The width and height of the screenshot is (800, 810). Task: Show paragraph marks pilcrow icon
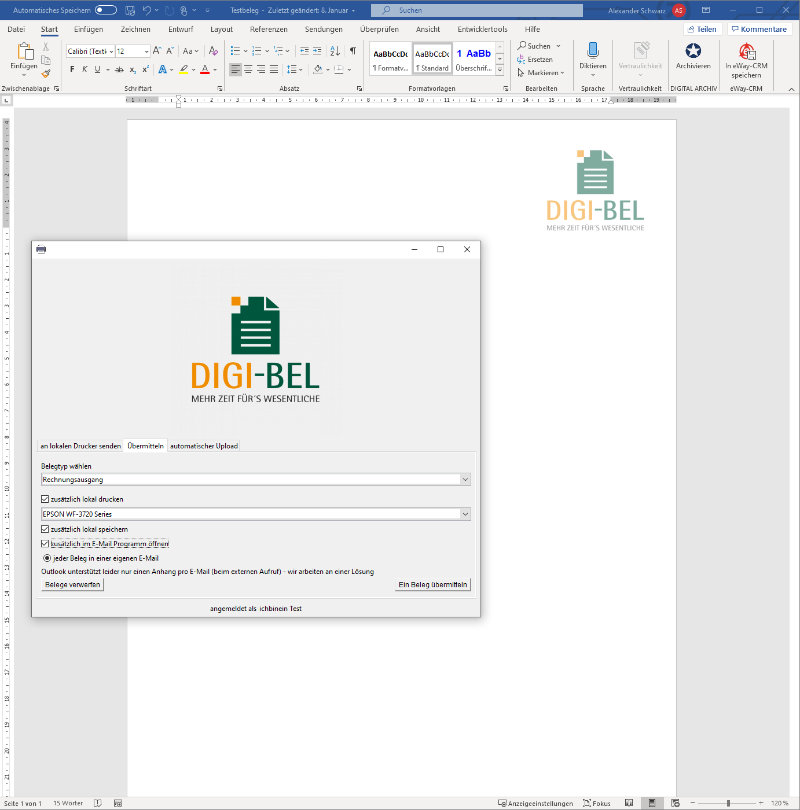click(353, 51)
